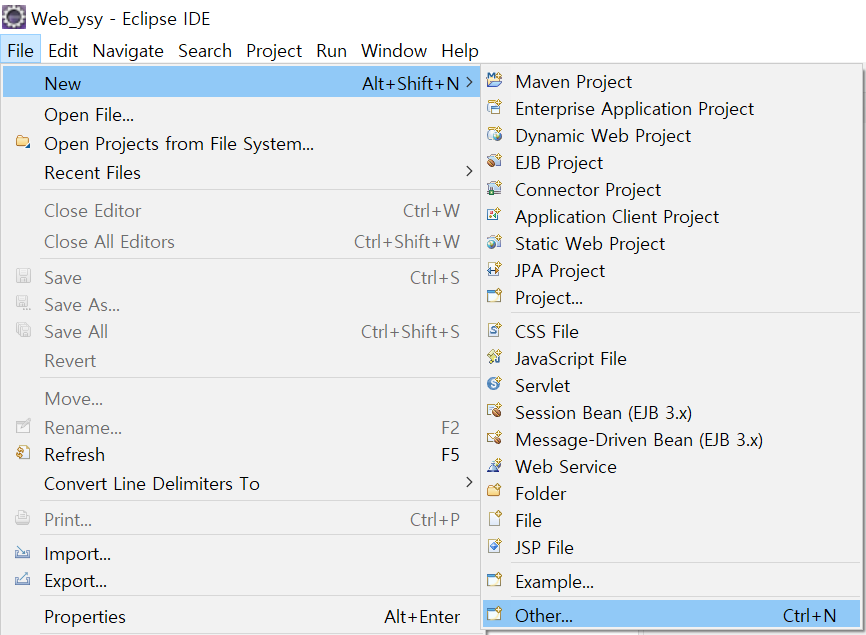Click the JSP File icon
This screenshot has width=866, height=635.
[x=494, y=546]
